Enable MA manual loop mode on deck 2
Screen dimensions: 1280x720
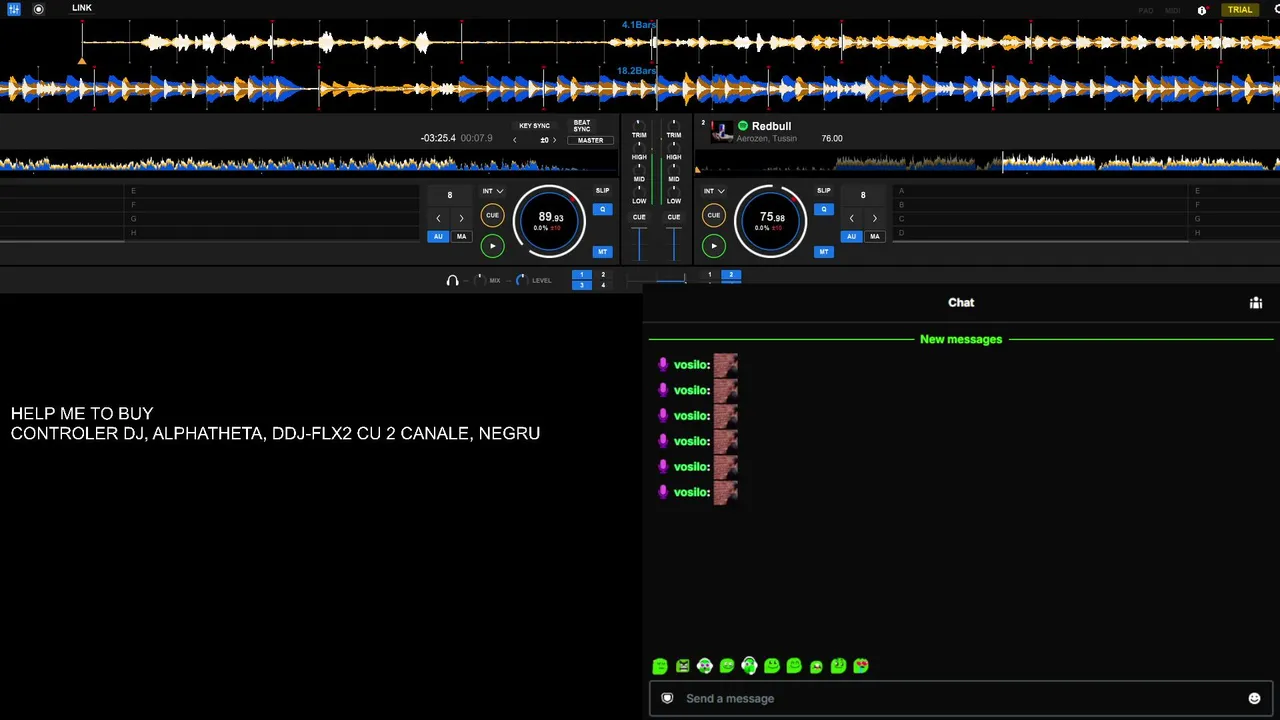click(875, 237)
